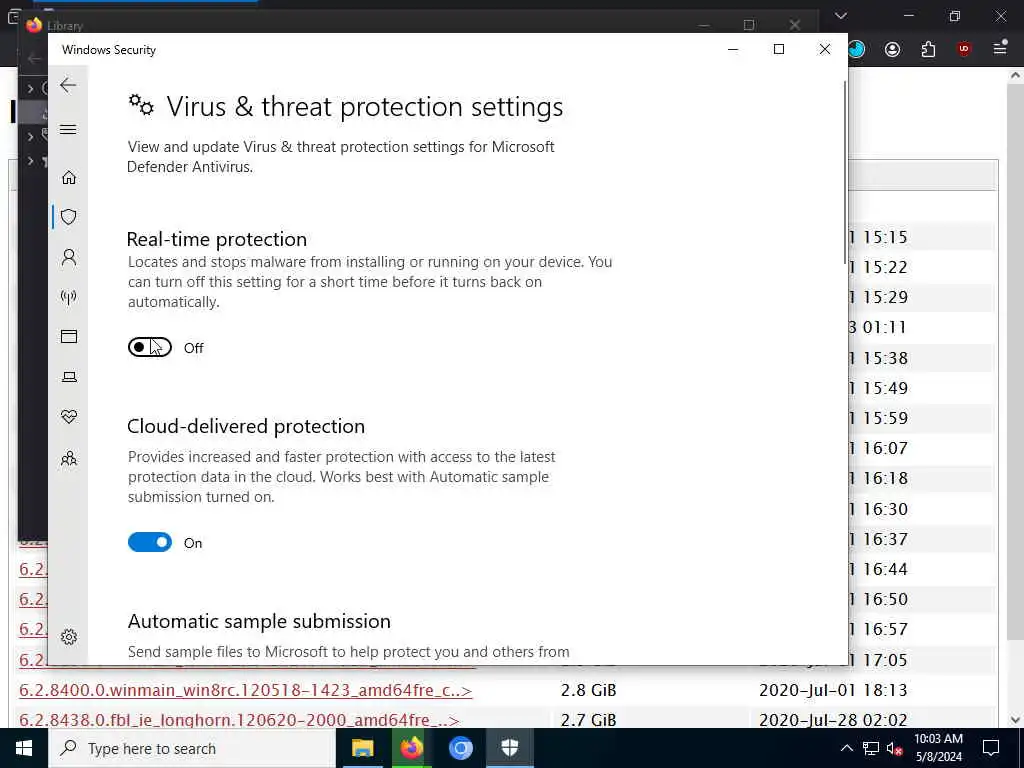The width and height of the screenshot is (1024, 768).
Task: Switch to Firefox in the taskbar
Action: click(x=411, y=748)
